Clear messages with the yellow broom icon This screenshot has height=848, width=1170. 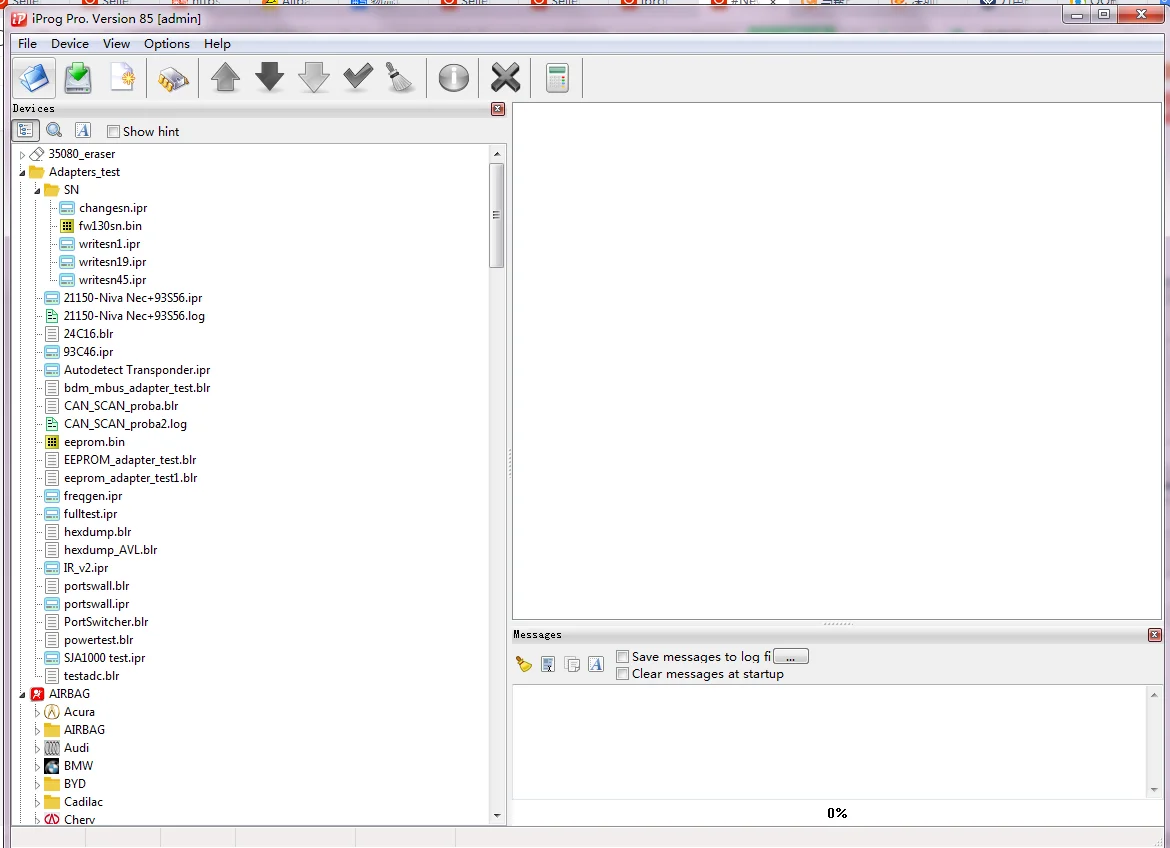pyautogui.click(x=524, y=664)
